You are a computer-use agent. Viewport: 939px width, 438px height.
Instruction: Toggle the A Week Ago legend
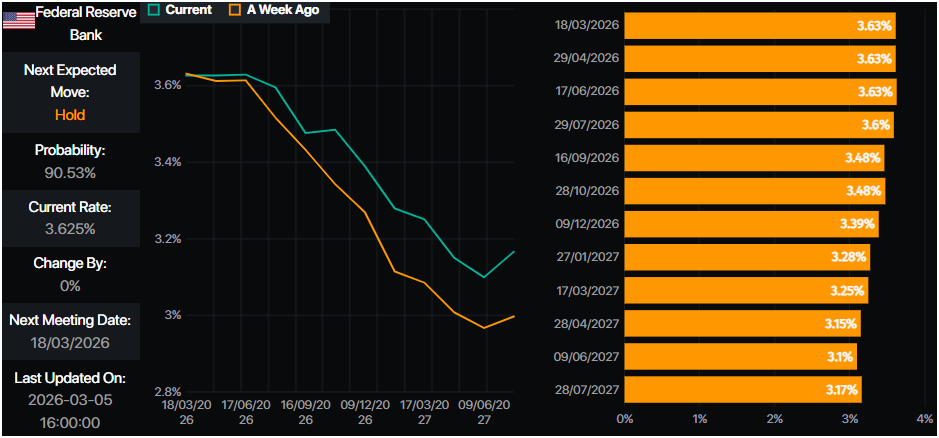click(270, 10)
